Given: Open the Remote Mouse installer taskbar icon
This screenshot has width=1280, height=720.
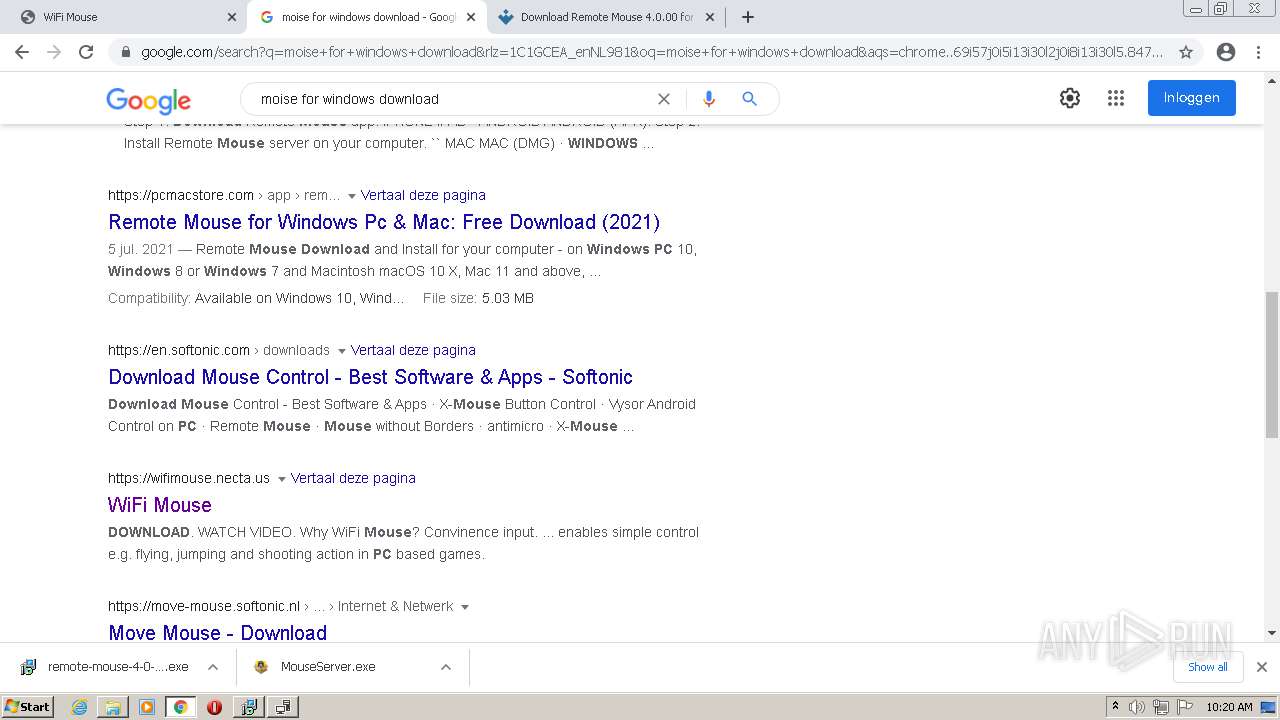Looking at the screenshot, I should coord(248,707).
